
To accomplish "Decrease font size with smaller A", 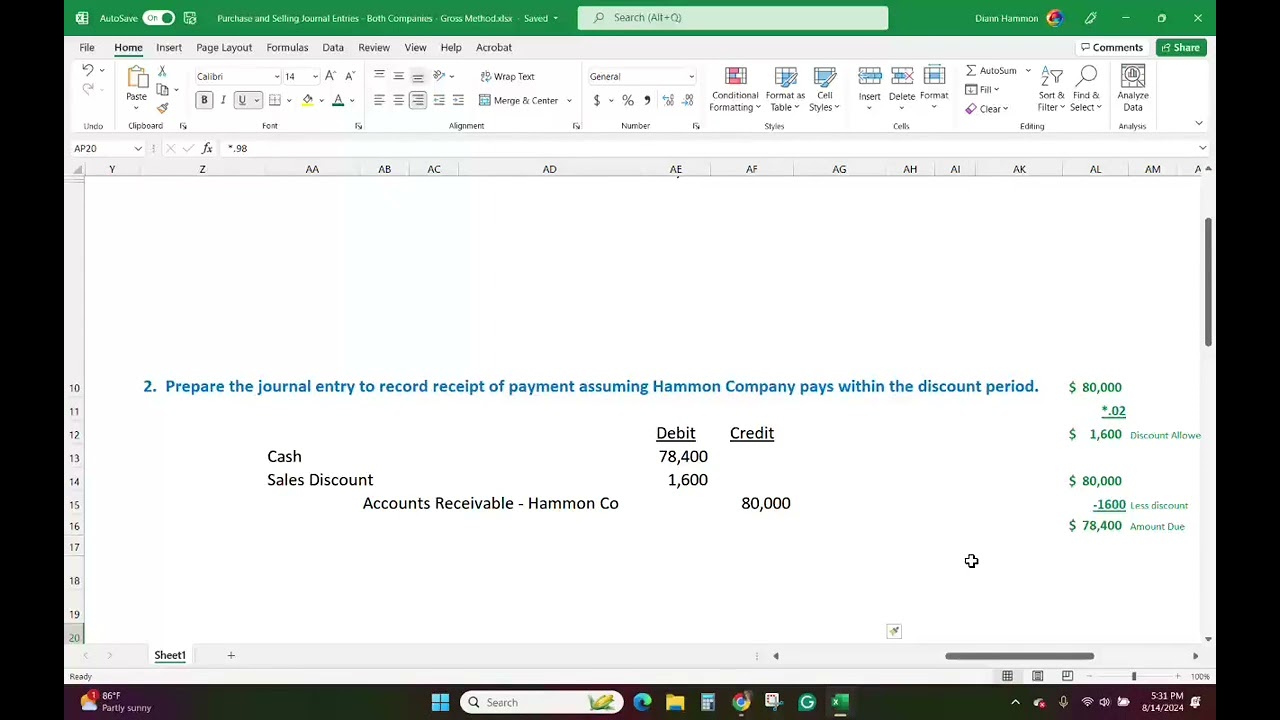I will (x=349, y=76).
